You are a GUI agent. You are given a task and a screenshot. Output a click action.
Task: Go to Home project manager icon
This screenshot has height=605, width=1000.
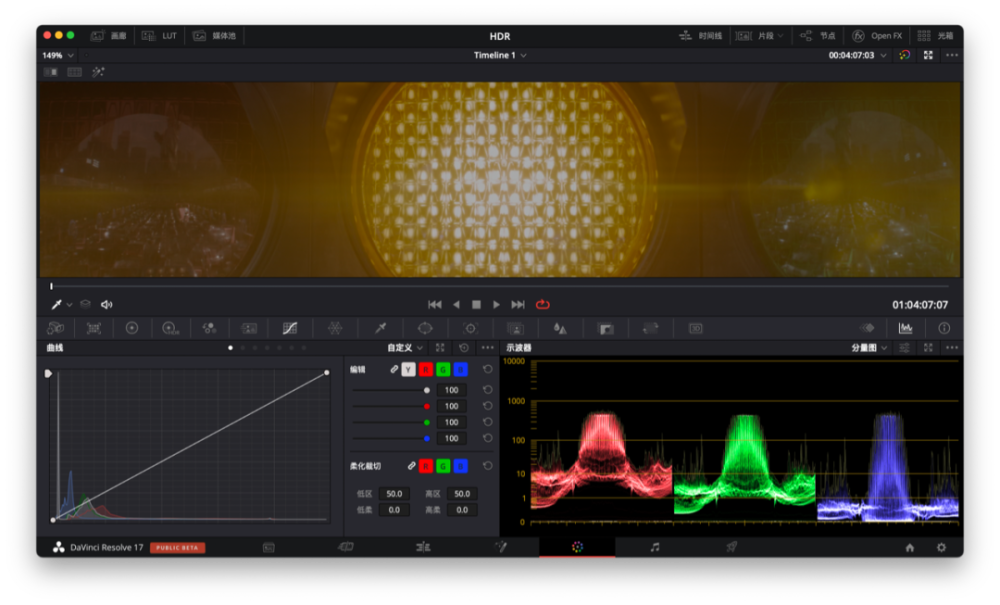pos(909,548)
